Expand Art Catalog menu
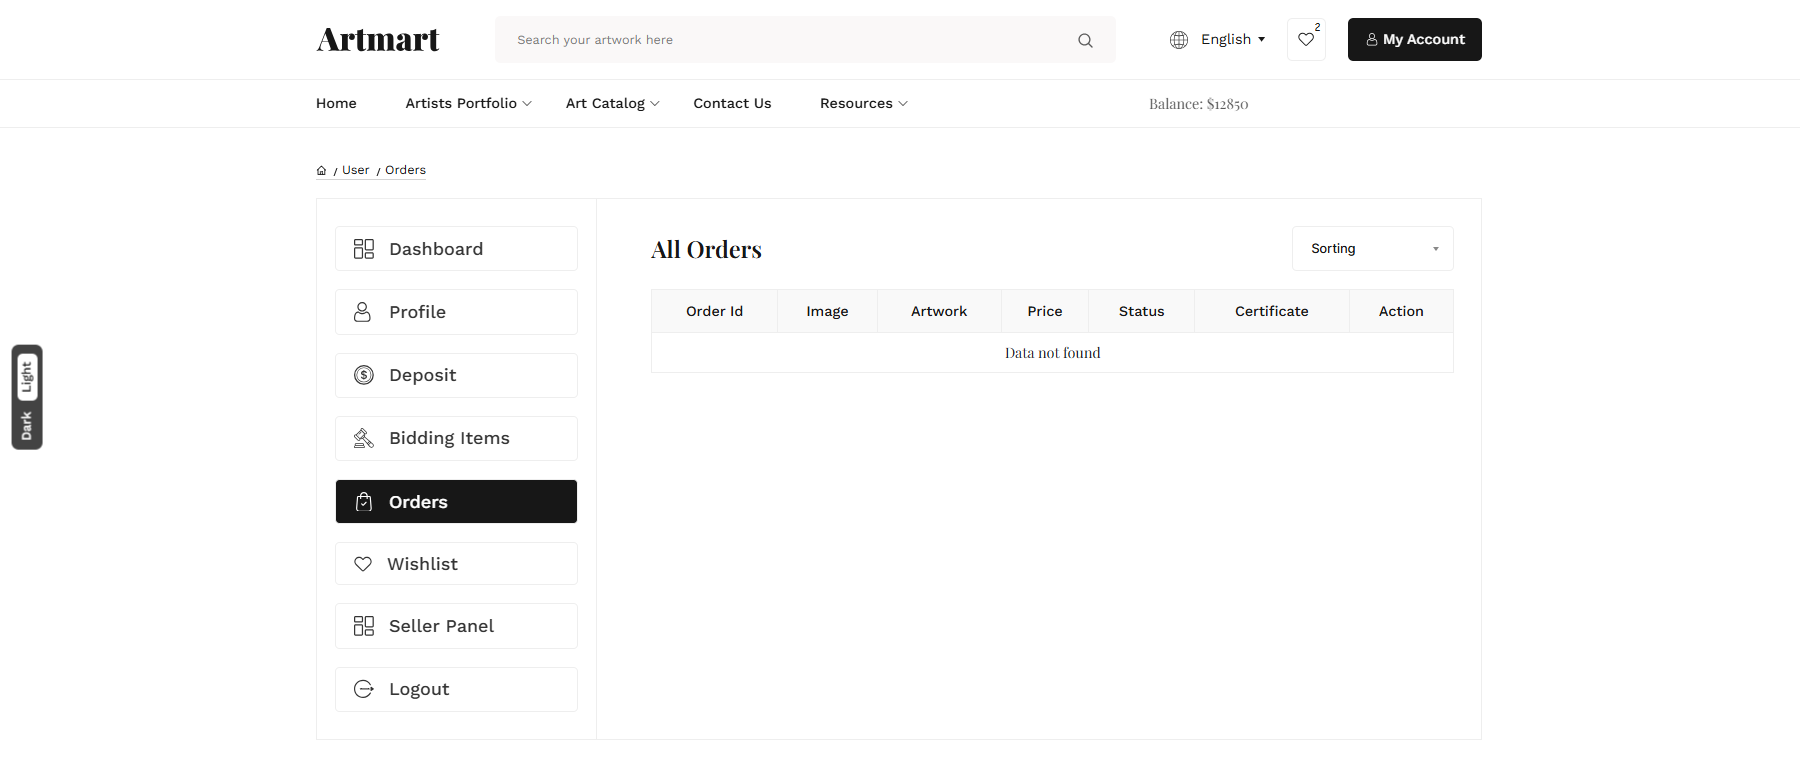The height and width of the screenshot is (760, 1800). tap(613, 103)
